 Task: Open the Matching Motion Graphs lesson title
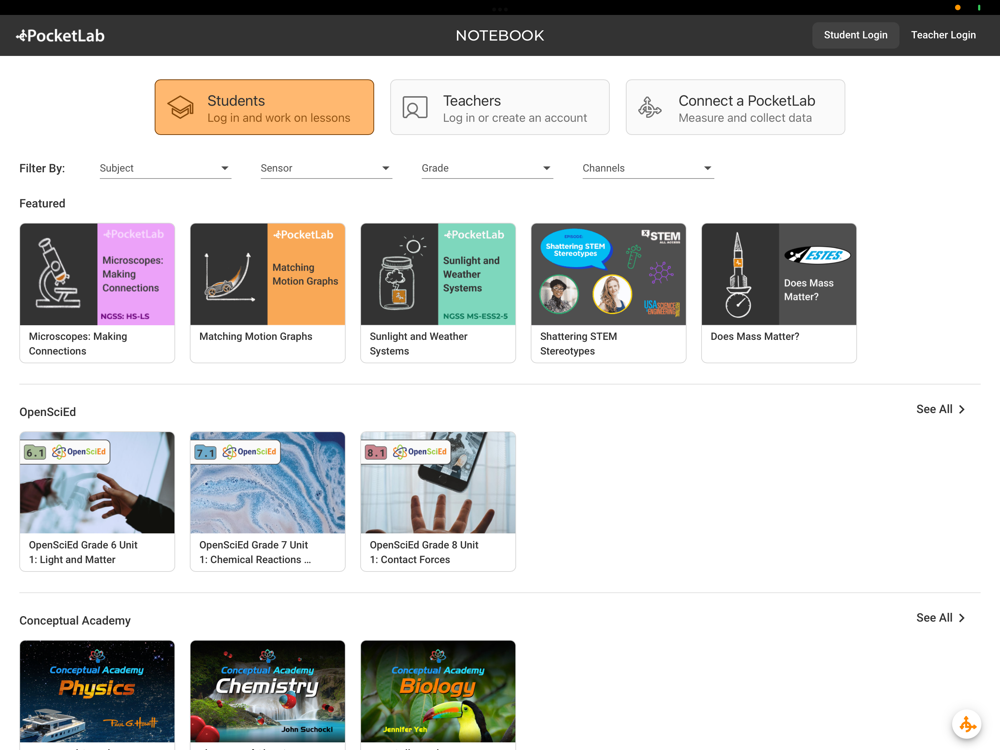[256, 336]
